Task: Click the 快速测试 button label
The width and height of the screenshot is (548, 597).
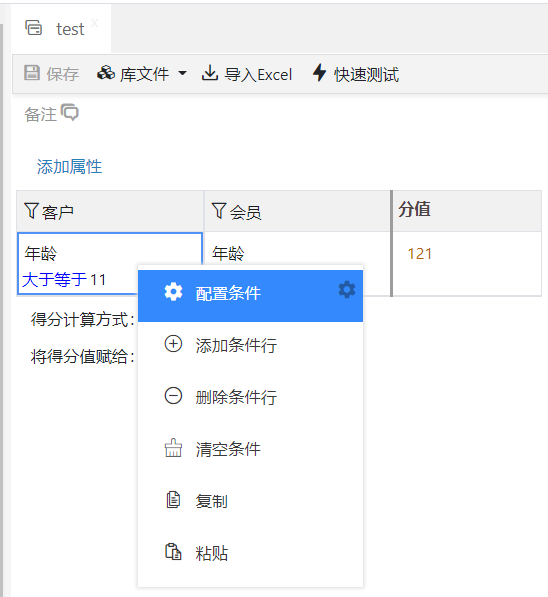Action: [366, 75]
